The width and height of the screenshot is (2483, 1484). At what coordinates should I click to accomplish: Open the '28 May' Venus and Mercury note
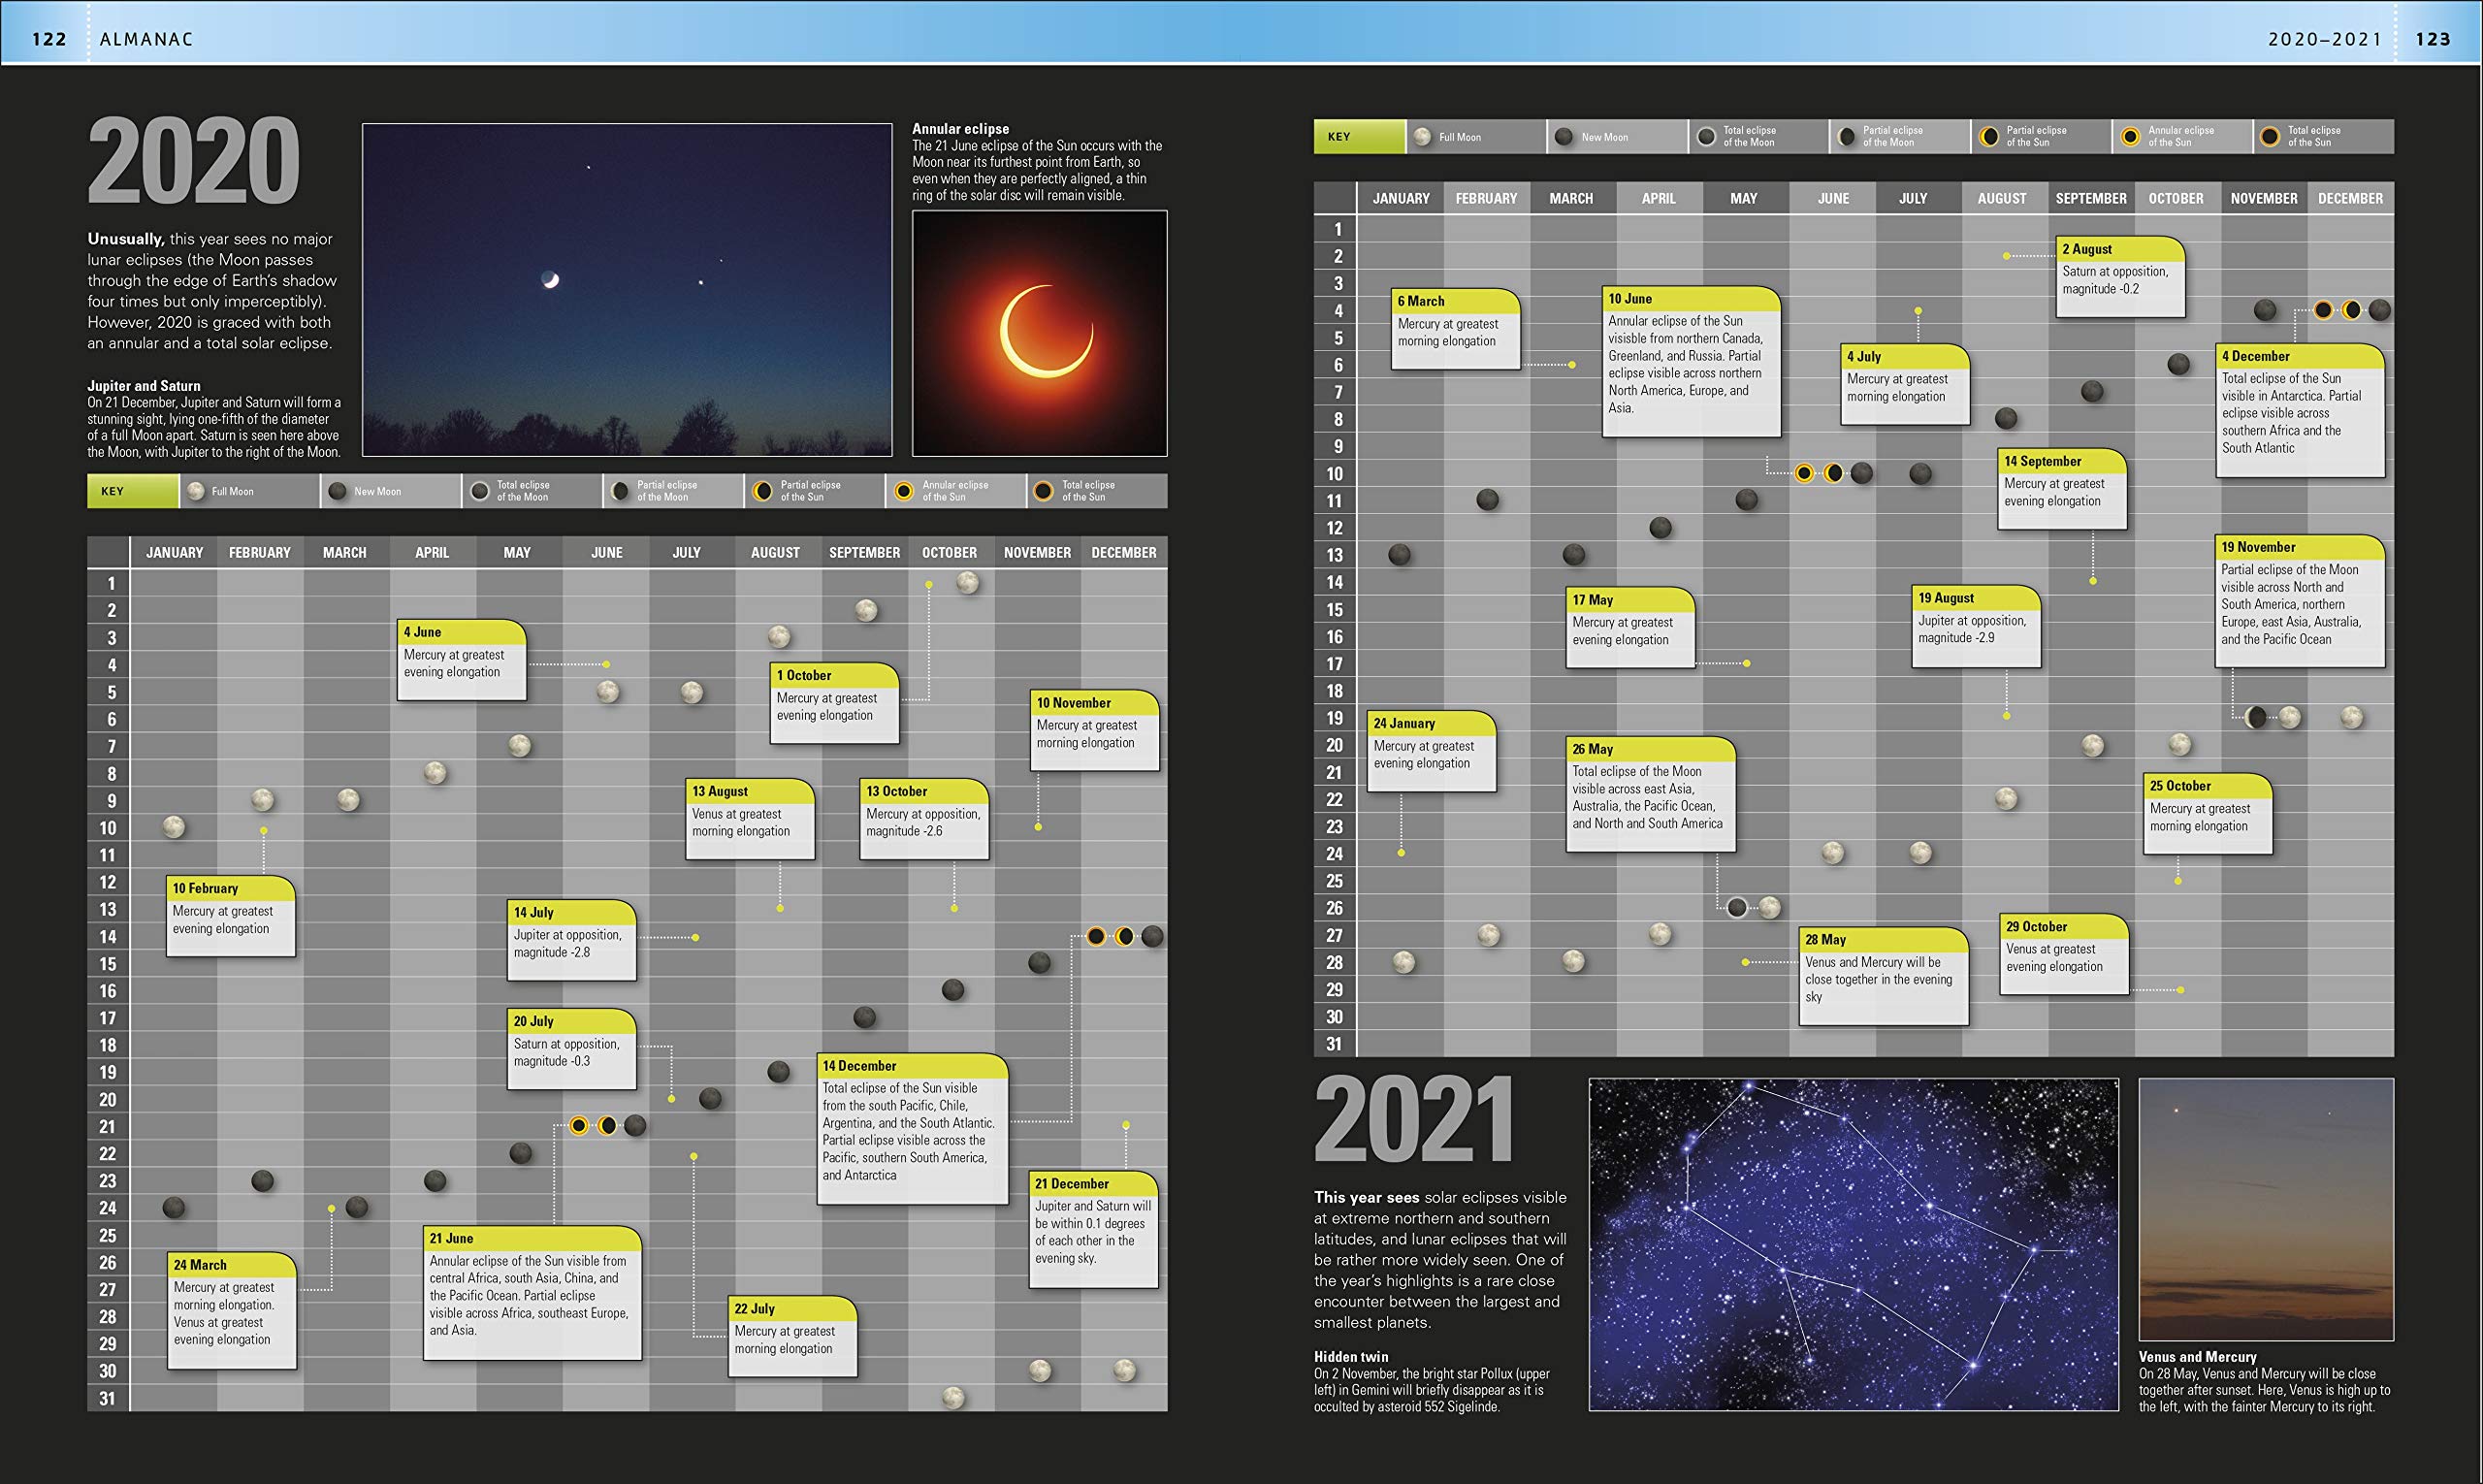coord(1884,977)
